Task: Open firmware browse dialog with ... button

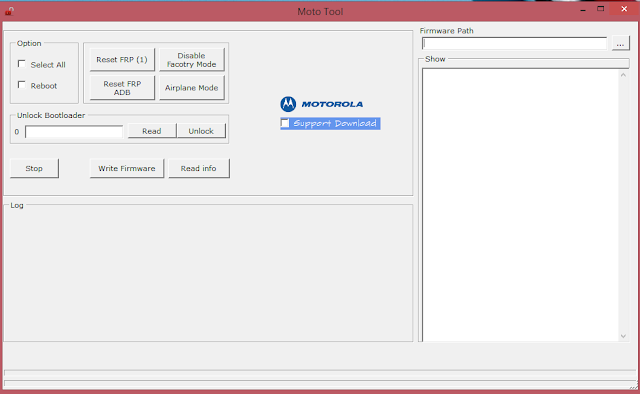Action: click(x=620, y=43)
